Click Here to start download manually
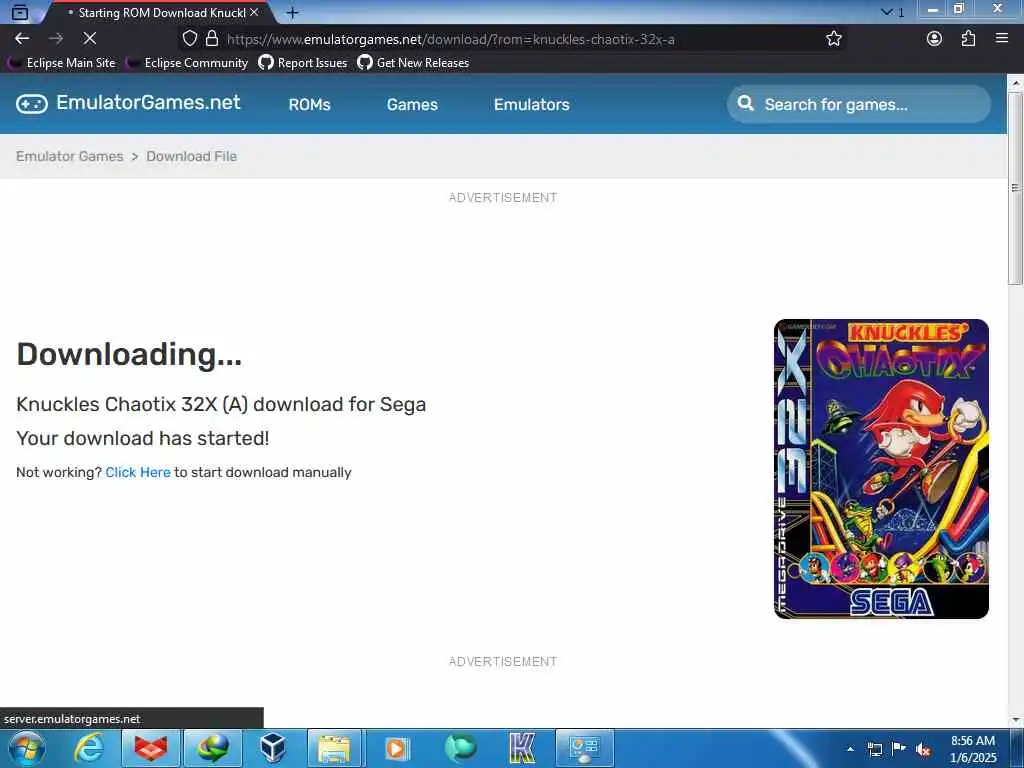 (x=138, y=472)
